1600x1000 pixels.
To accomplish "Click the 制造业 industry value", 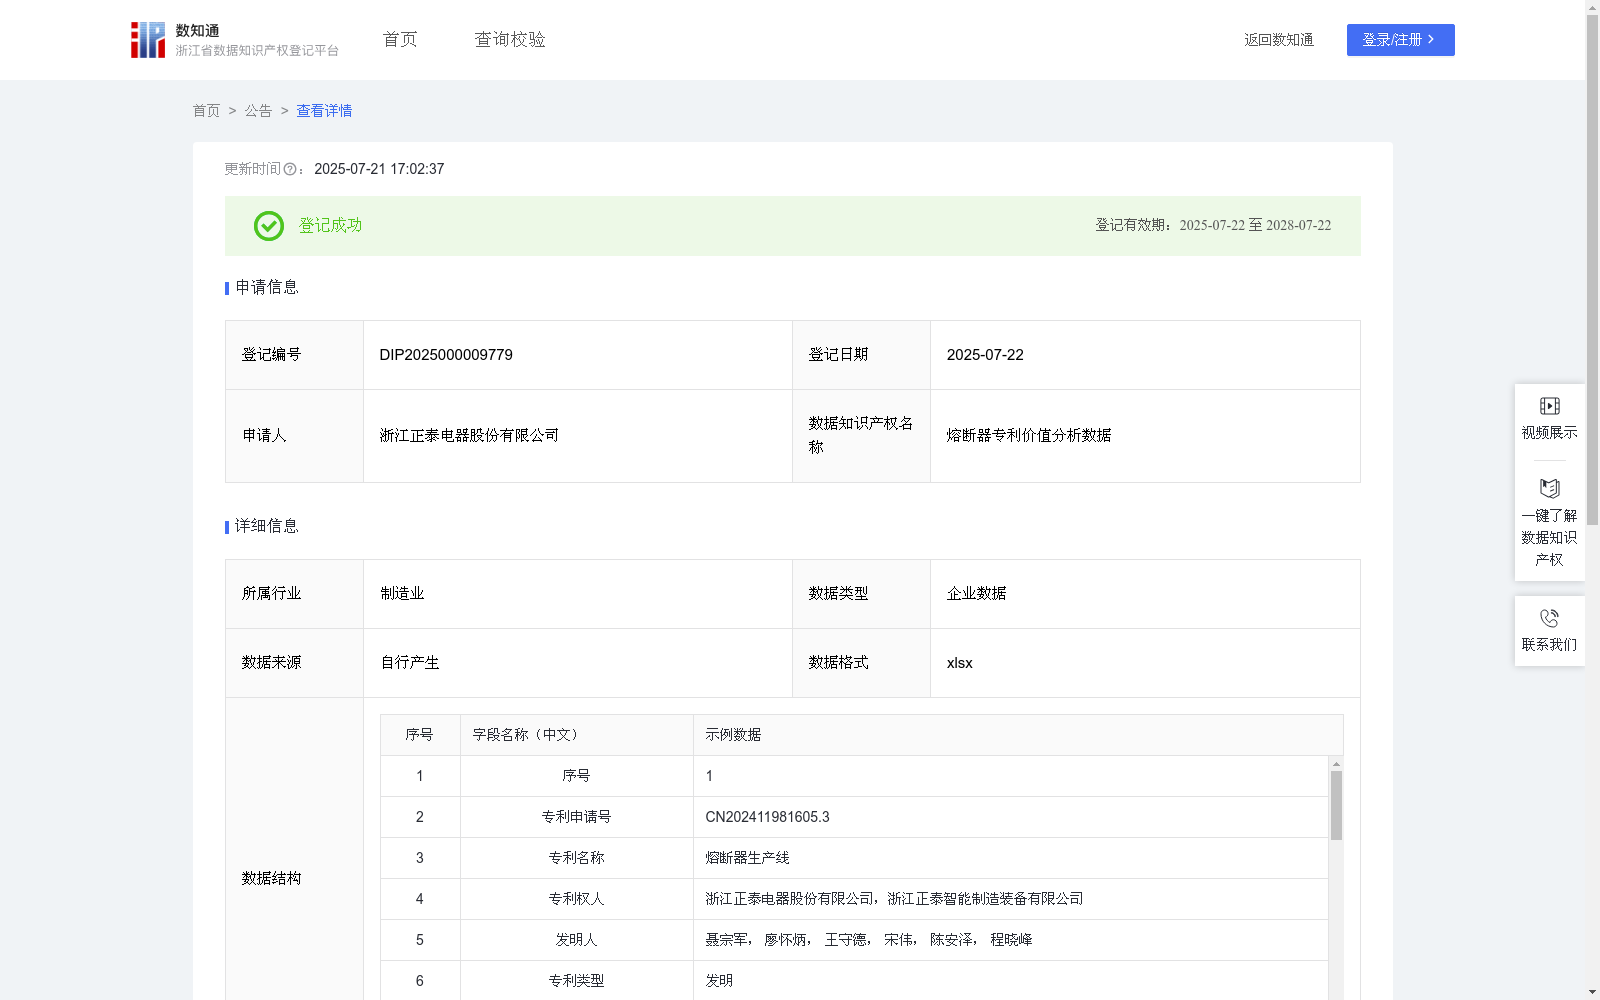I will tap(402, 594).
